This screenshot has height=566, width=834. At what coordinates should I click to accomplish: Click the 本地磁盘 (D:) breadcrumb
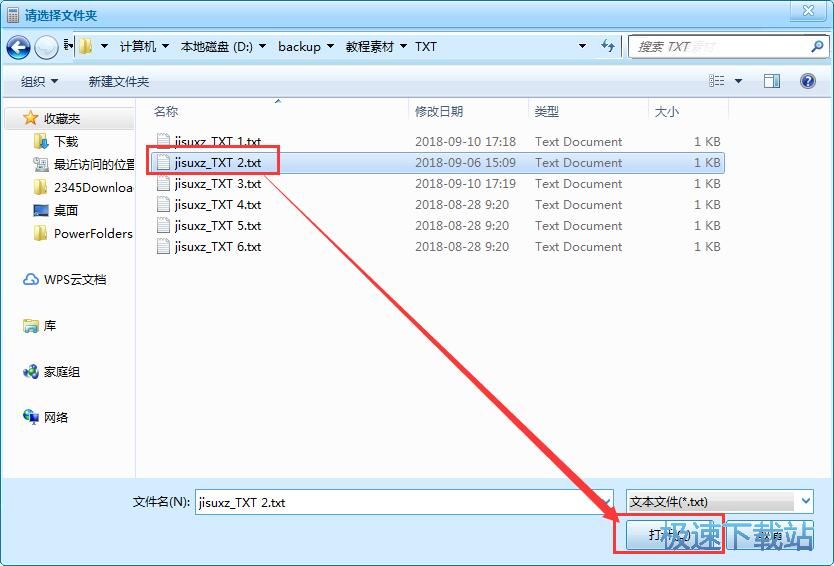[x=217, y=47]
